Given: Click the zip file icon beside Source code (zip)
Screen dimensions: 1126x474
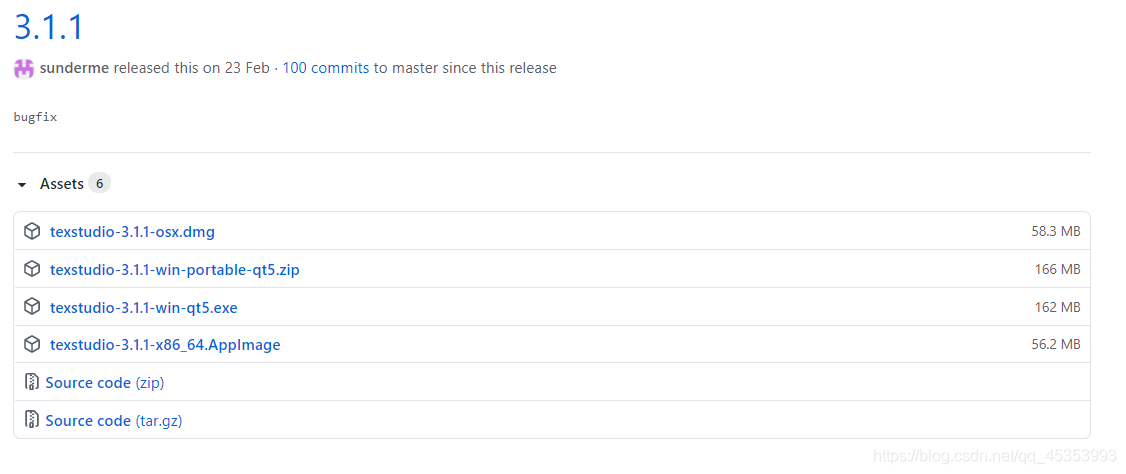Looking at the screenshot, I should click(x=32, y=383).
